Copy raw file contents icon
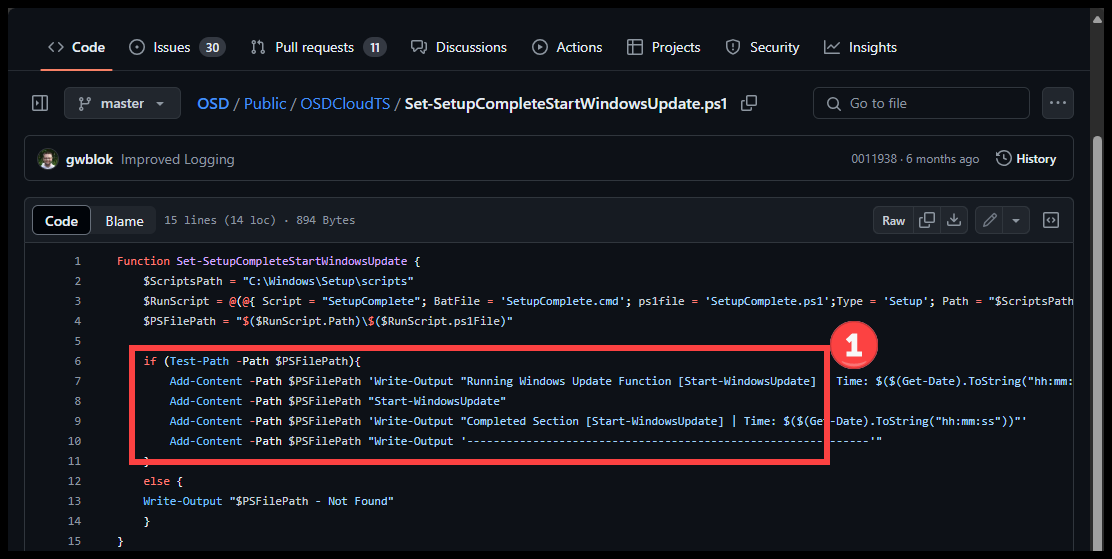This screenshot has width=1112, height=559. [927, 220]
